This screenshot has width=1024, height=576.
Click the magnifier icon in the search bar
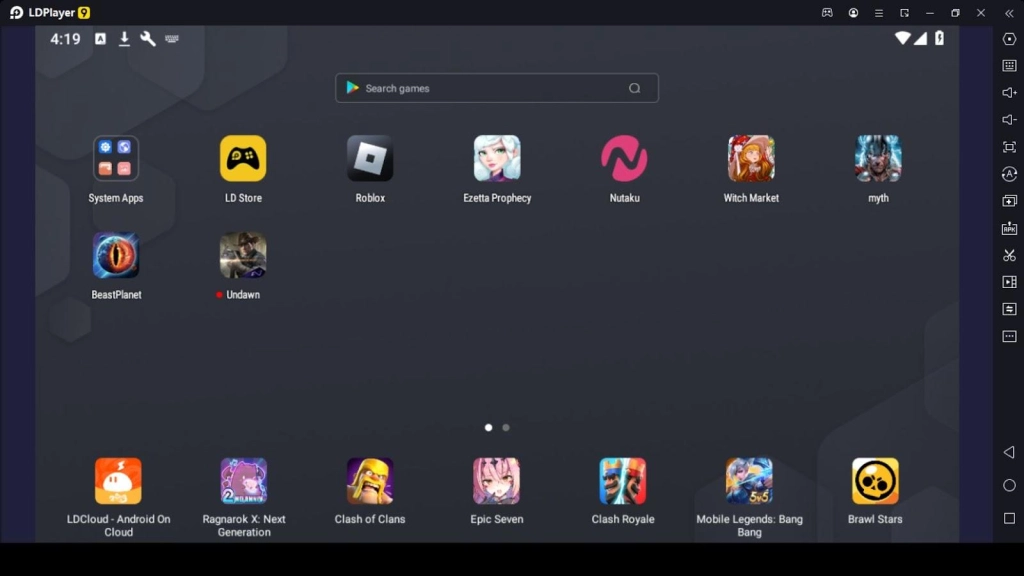point(634,88)
